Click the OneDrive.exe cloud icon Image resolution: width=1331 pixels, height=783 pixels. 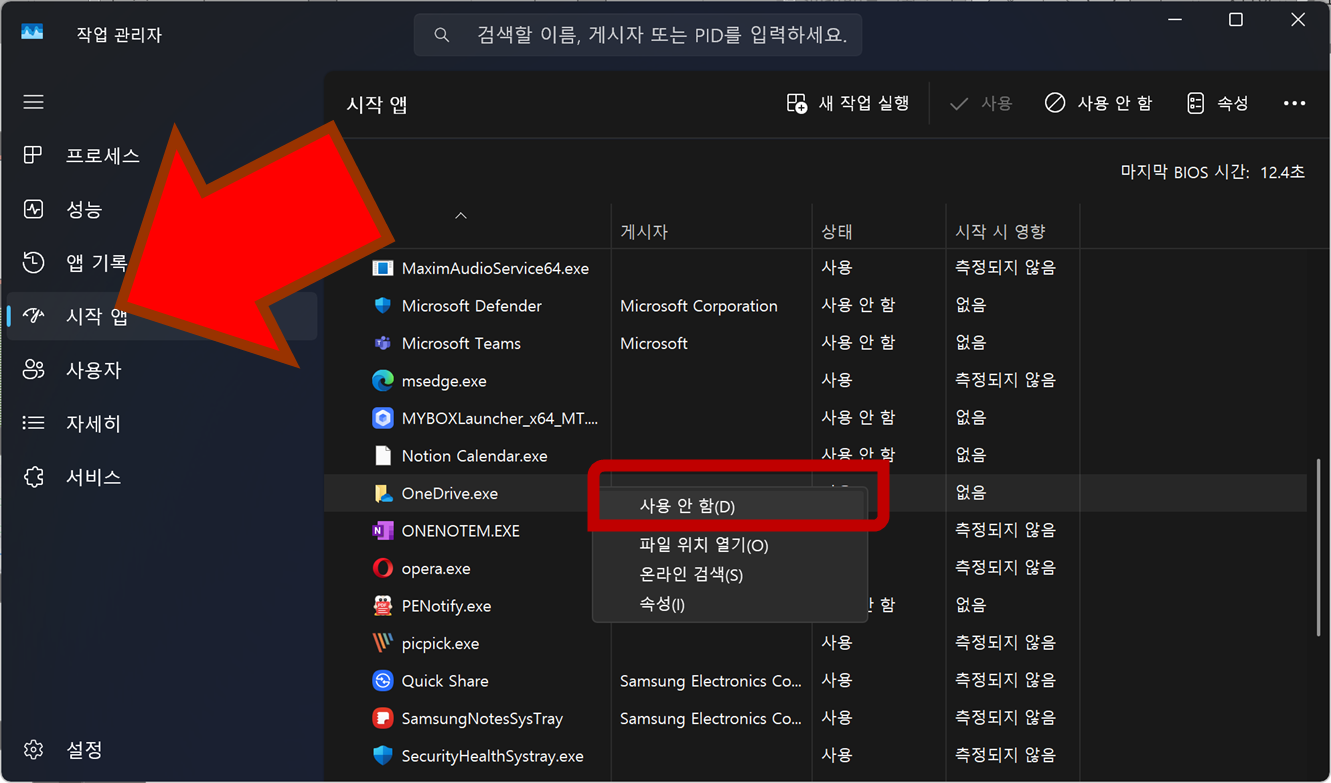[383, 493]
